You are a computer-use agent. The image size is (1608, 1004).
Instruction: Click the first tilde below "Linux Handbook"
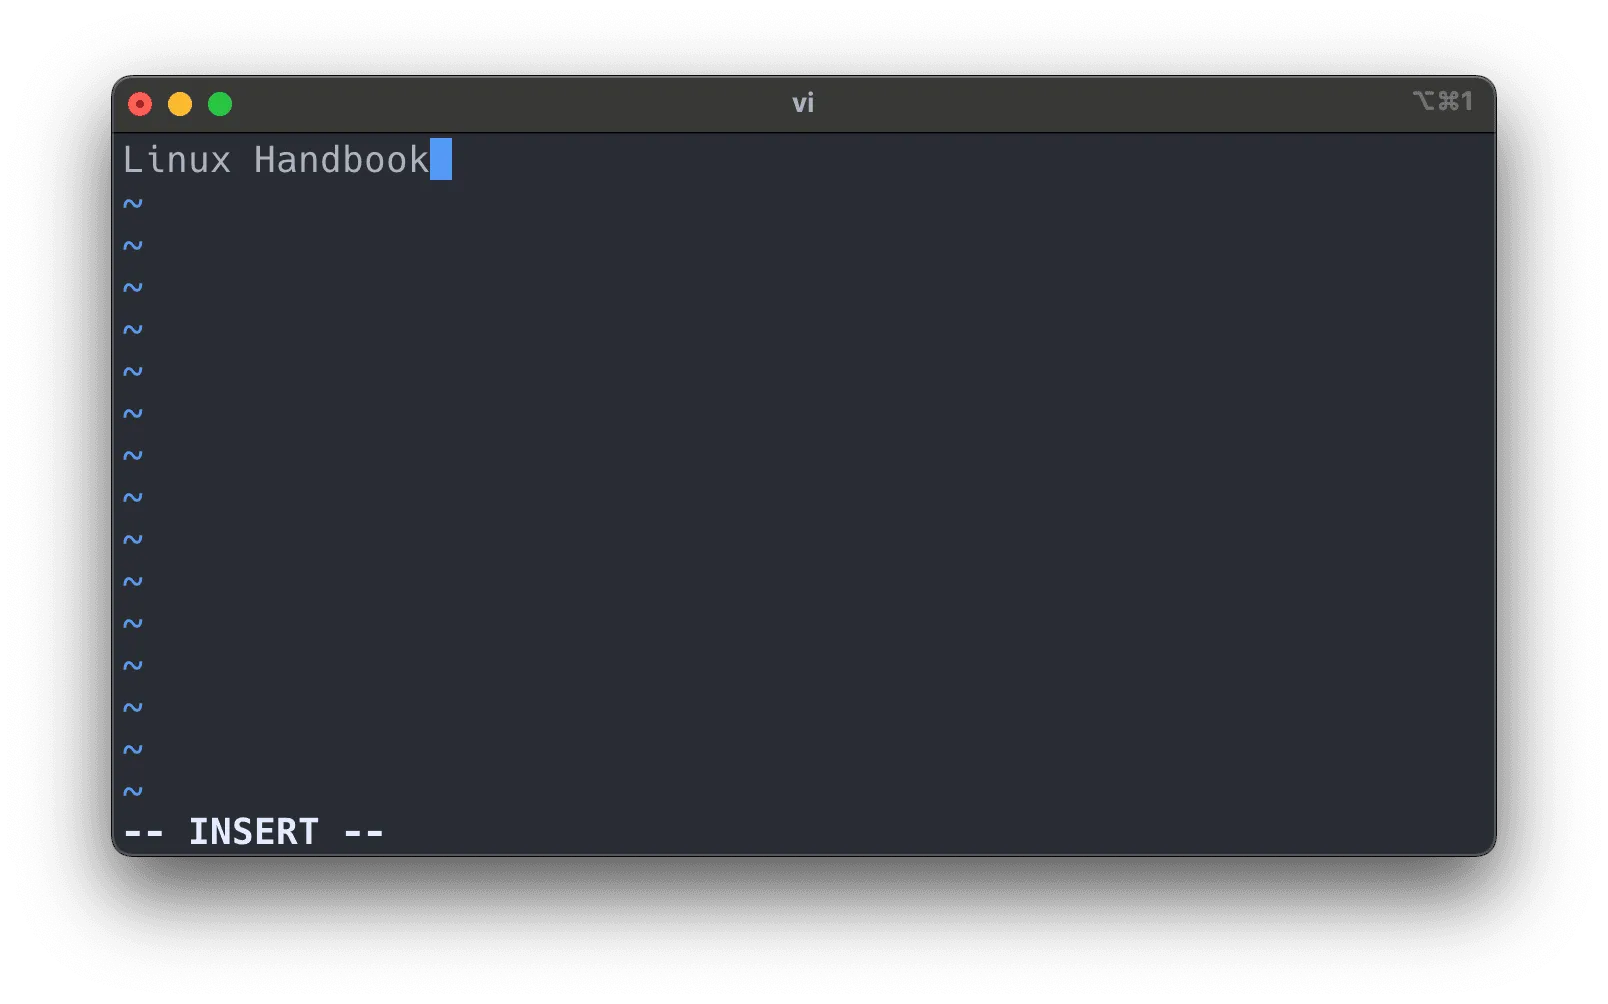(x=133, y=204)
